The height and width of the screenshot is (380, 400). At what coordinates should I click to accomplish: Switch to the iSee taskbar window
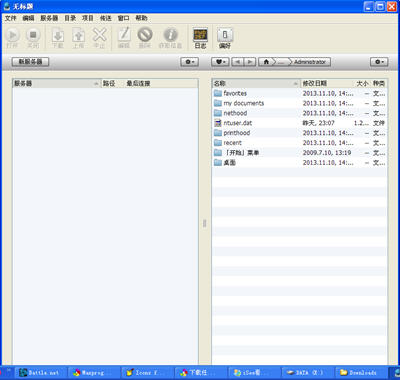(254, 373)
